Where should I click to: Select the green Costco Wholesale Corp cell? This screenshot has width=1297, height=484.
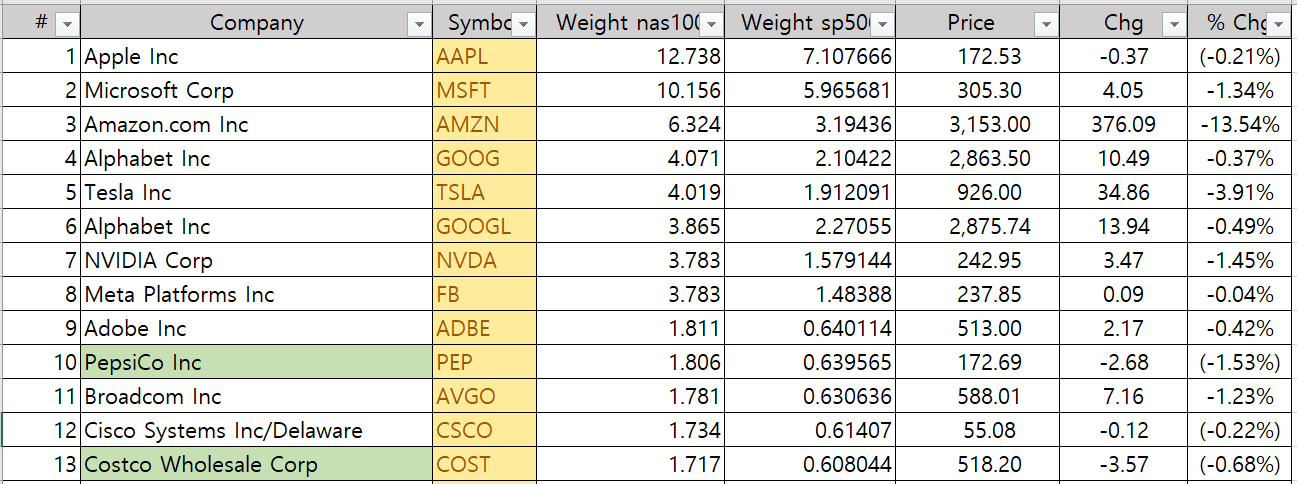pos(257,465)
